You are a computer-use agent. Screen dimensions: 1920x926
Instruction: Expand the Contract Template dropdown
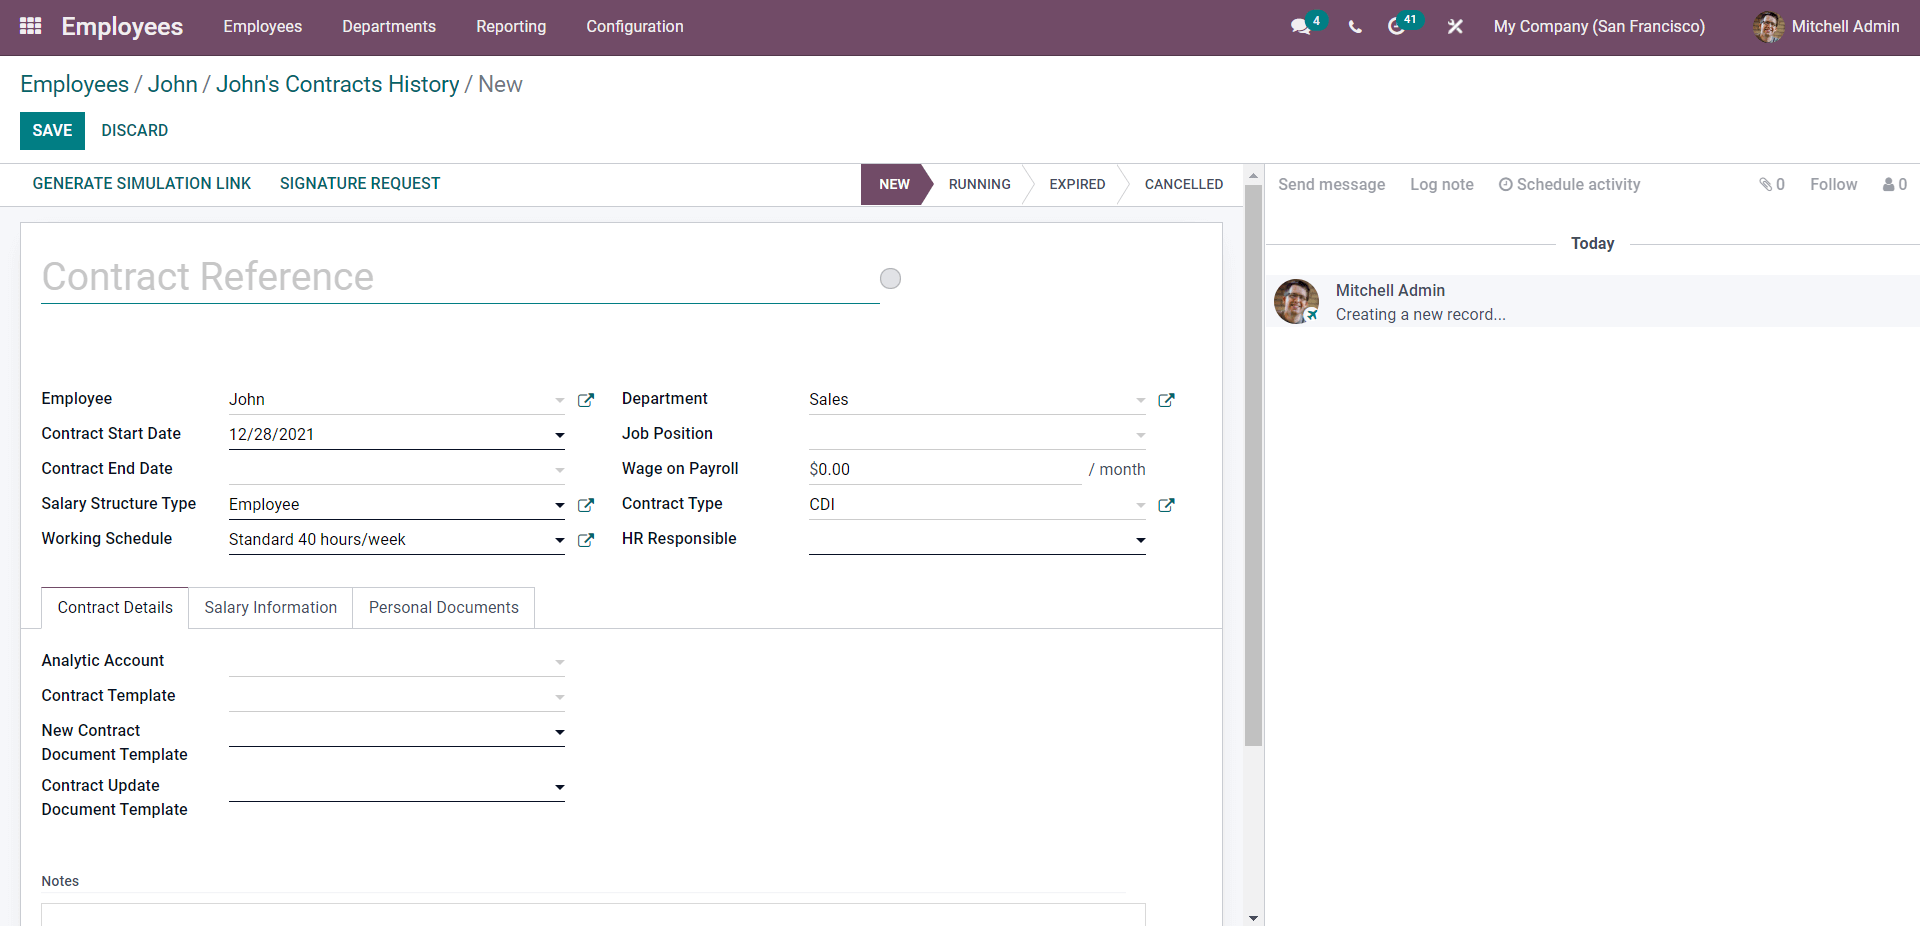pyautogui.click(x=560, y=697)
